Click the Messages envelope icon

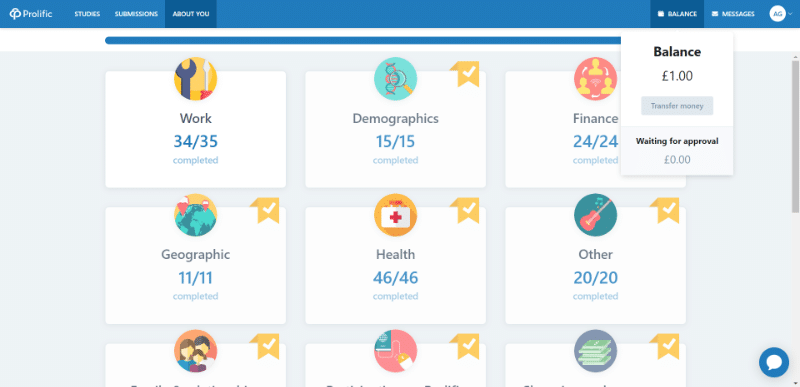pyautogui.click(x=715, y=14)
